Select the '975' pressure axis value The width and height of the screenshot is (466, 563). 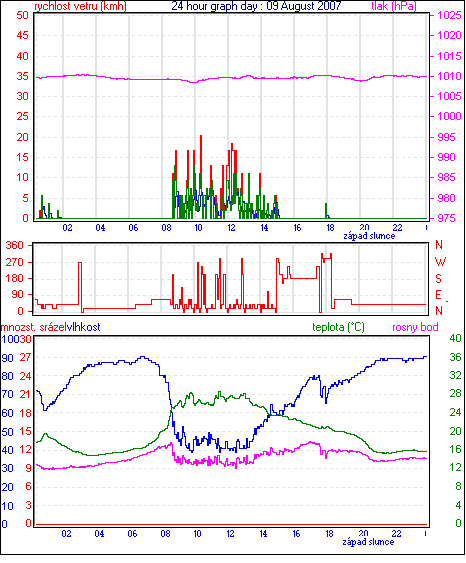tap(446, 218)
